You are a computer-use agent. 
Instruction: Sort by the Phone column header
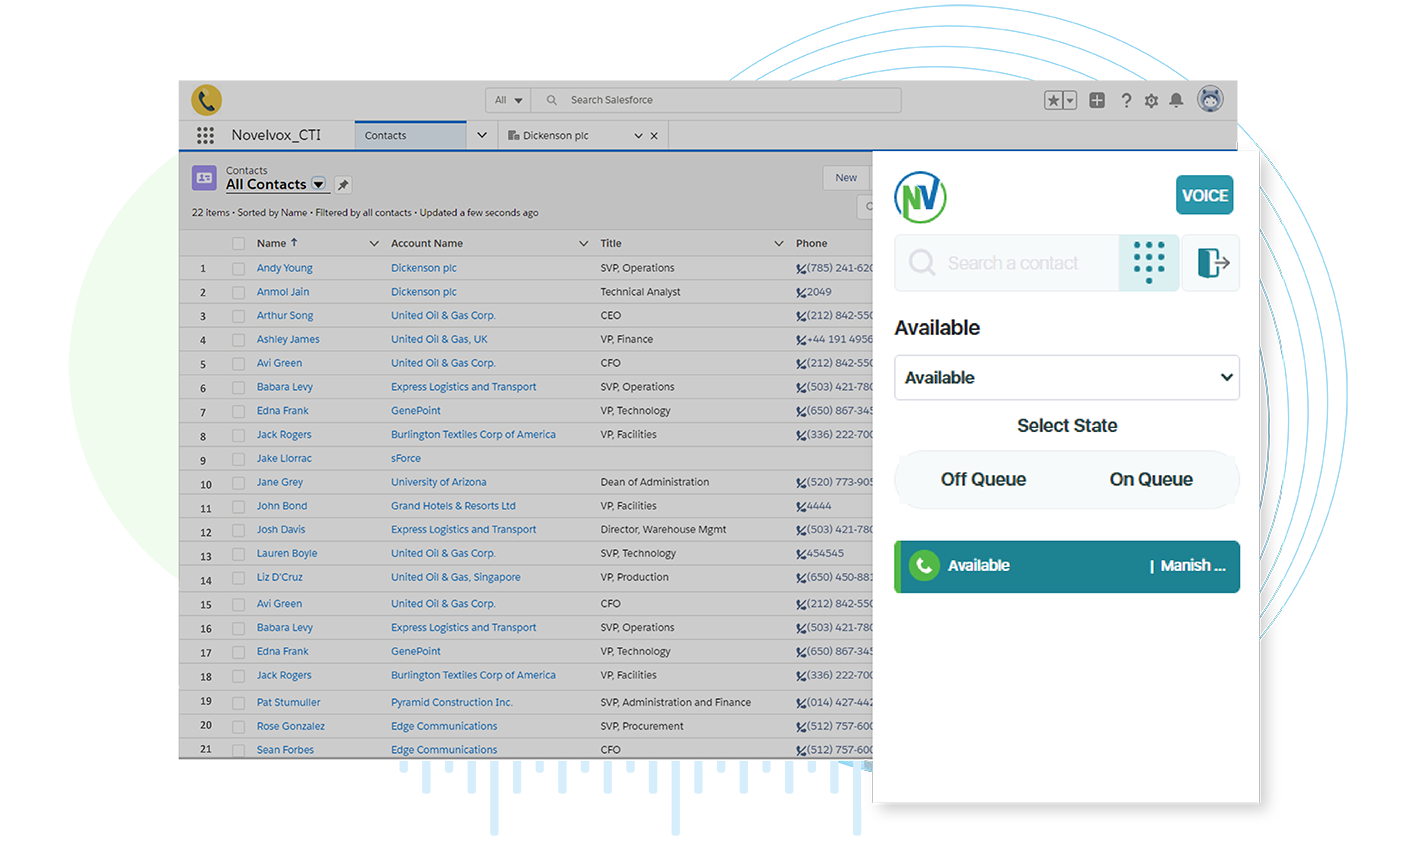[812, 243]
